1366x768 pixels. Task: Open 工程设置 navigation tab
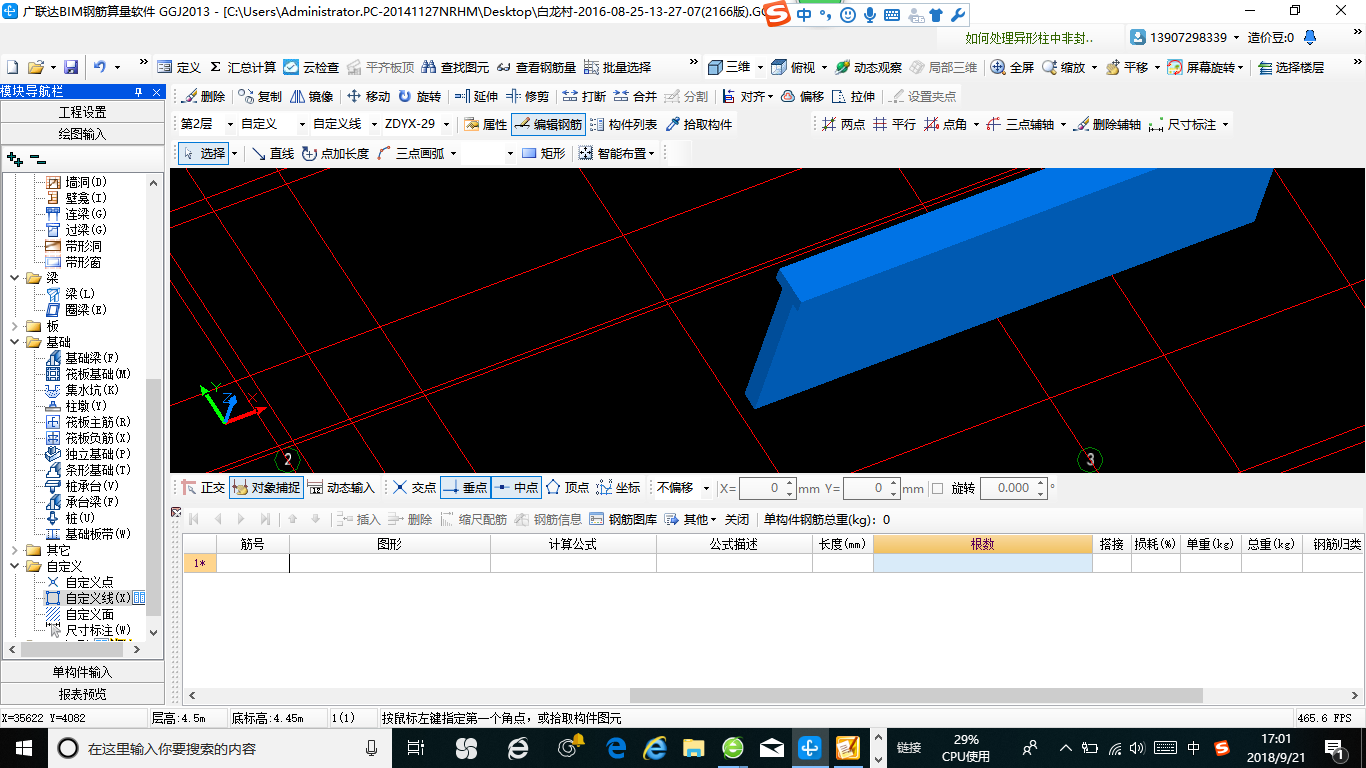82,112
